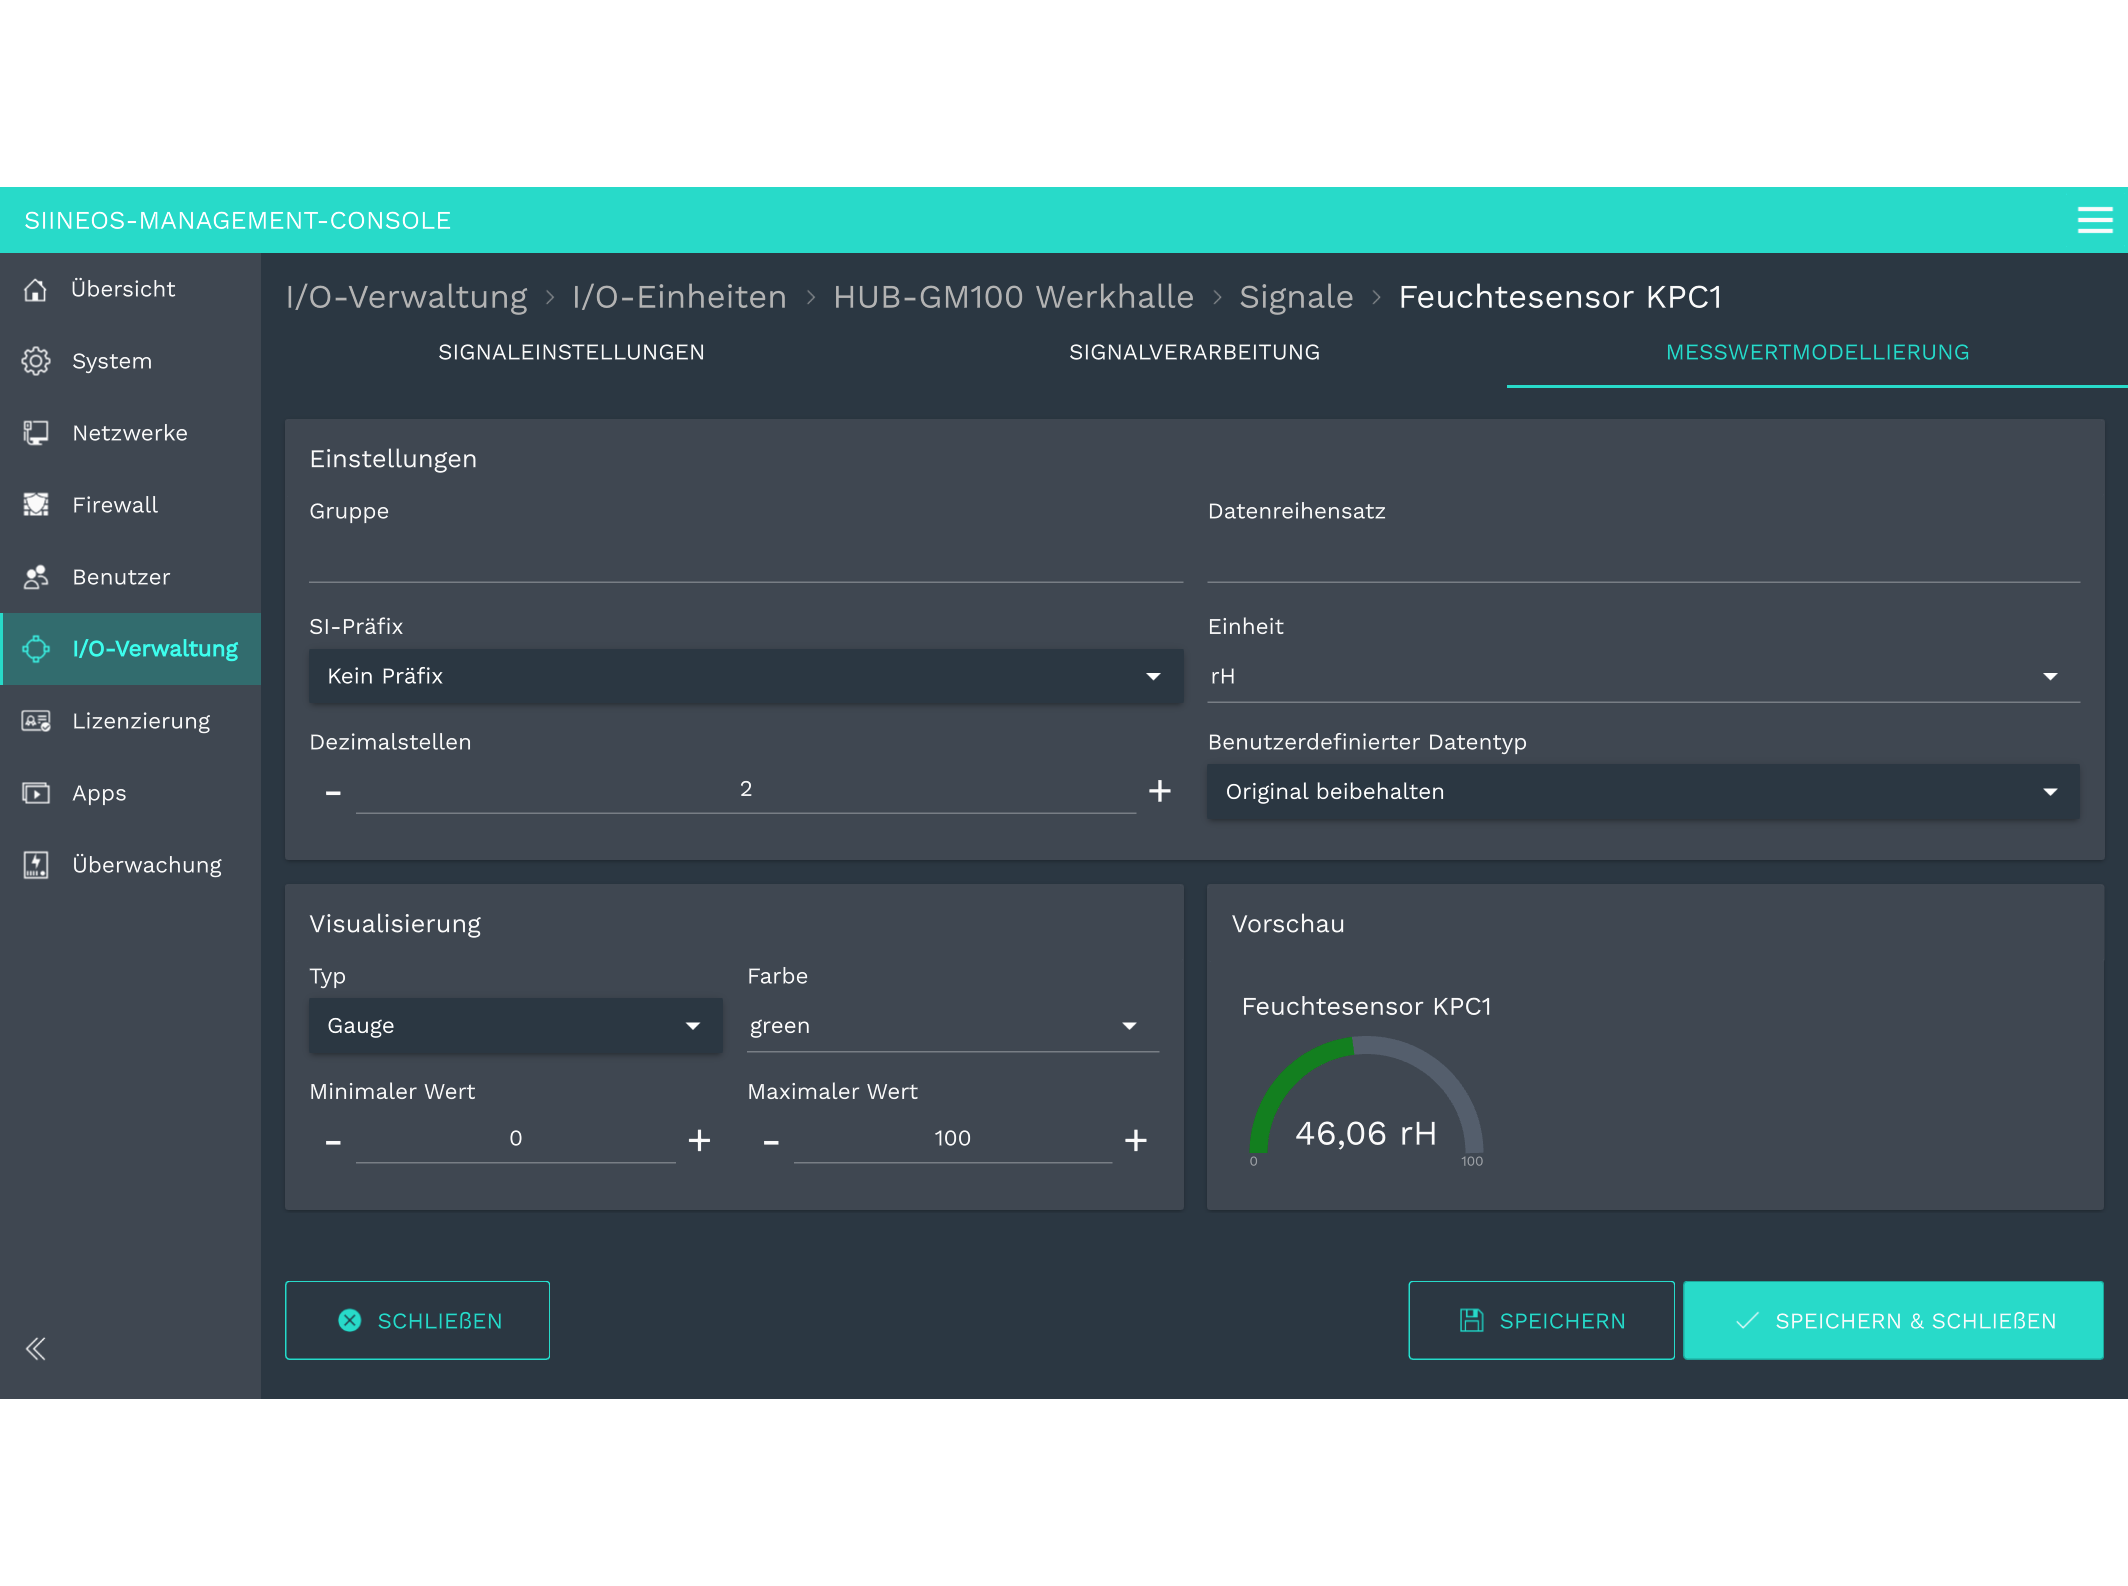Open Lizenzierung in the sidebar
Screen dimensions: 2128x1586
130,721
